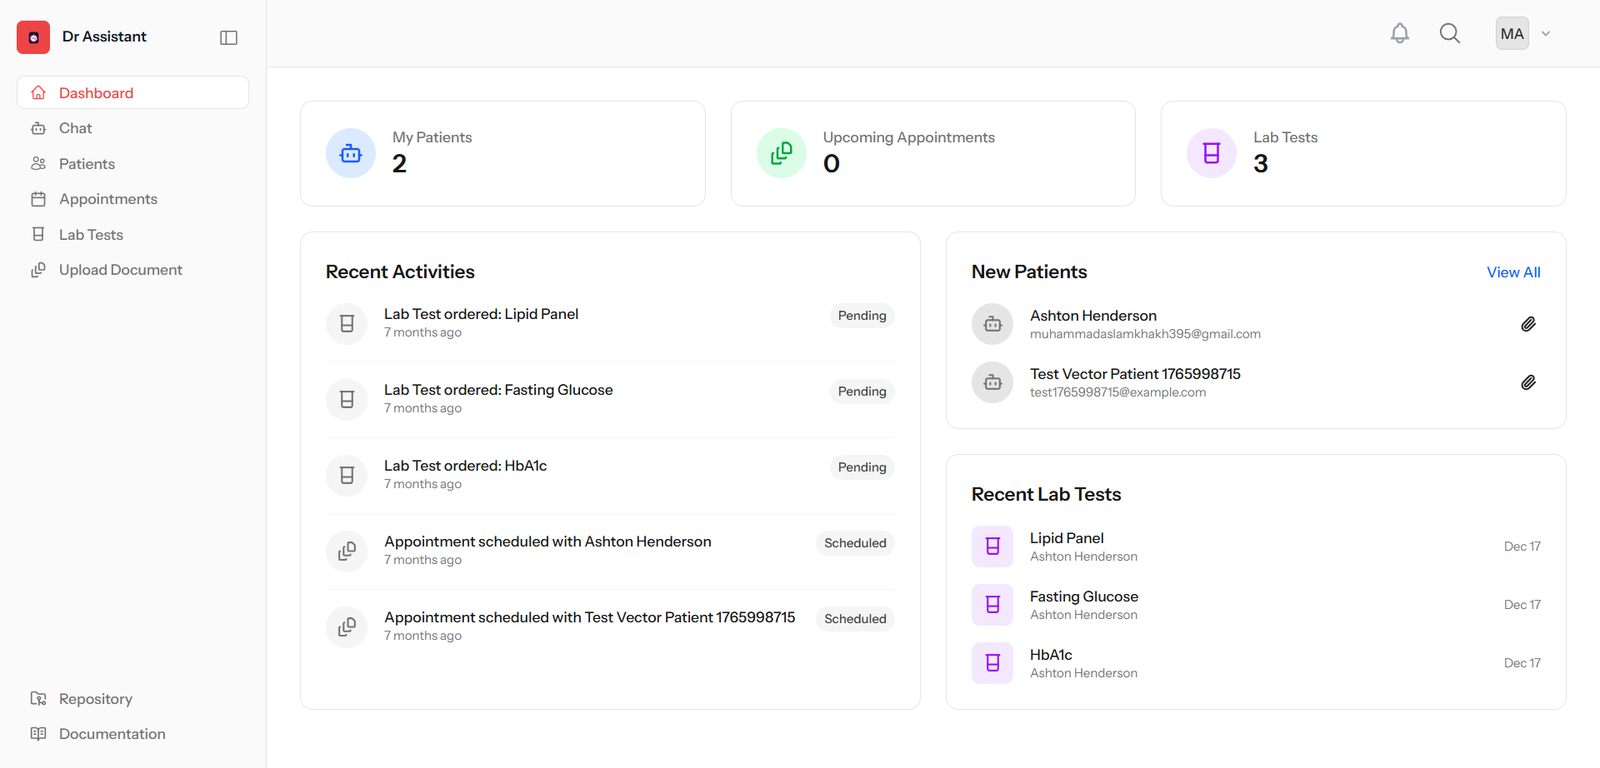Click the Pending badge for Fasting Glucose
The height and width of the screenshot is (768, 1600).
[862, 391]
